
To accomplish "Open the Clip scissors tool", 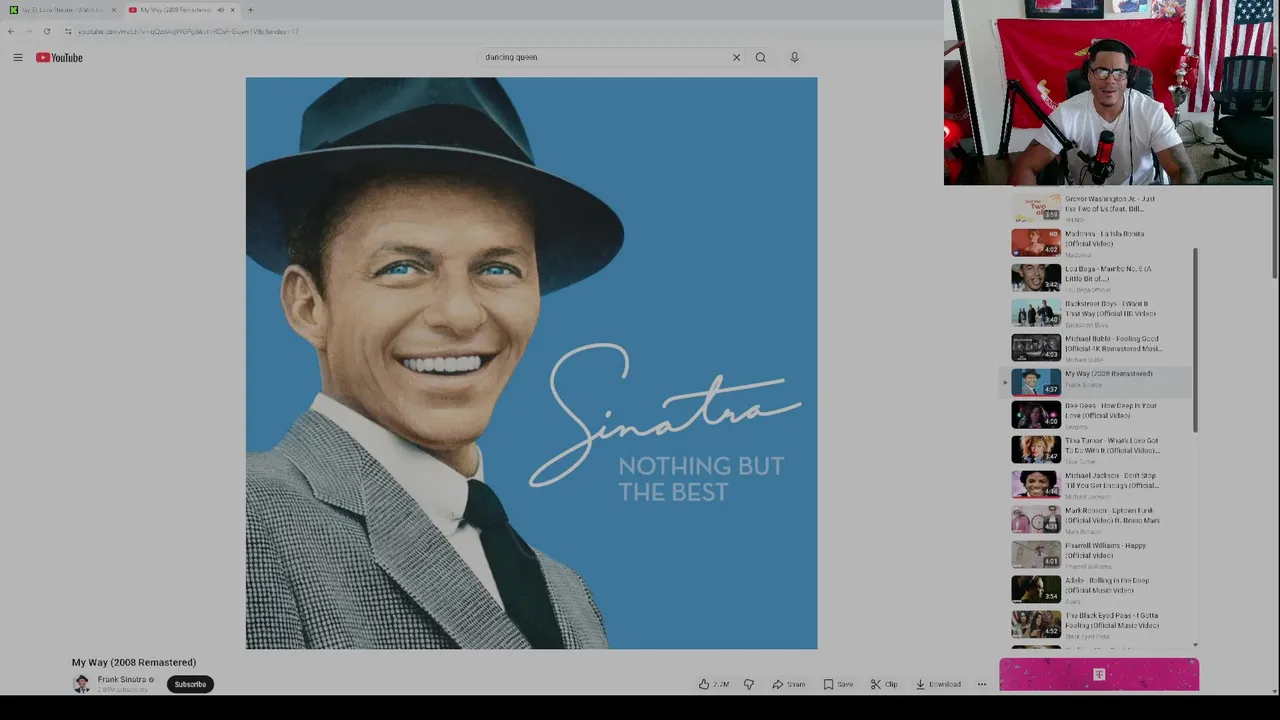I will coord(884,684).
